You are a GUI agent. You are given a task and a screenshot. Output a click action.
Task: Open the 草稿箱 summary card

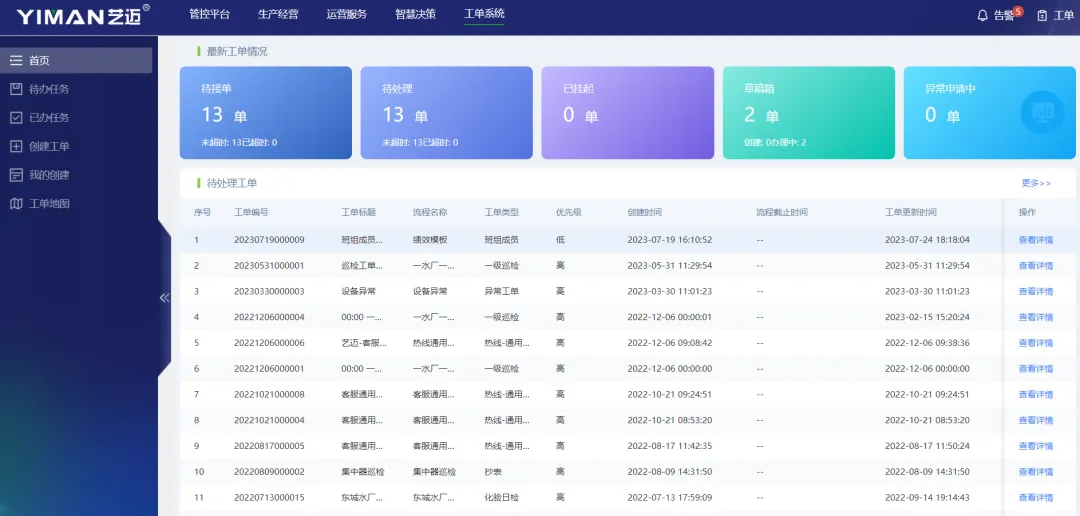(808, 113)
